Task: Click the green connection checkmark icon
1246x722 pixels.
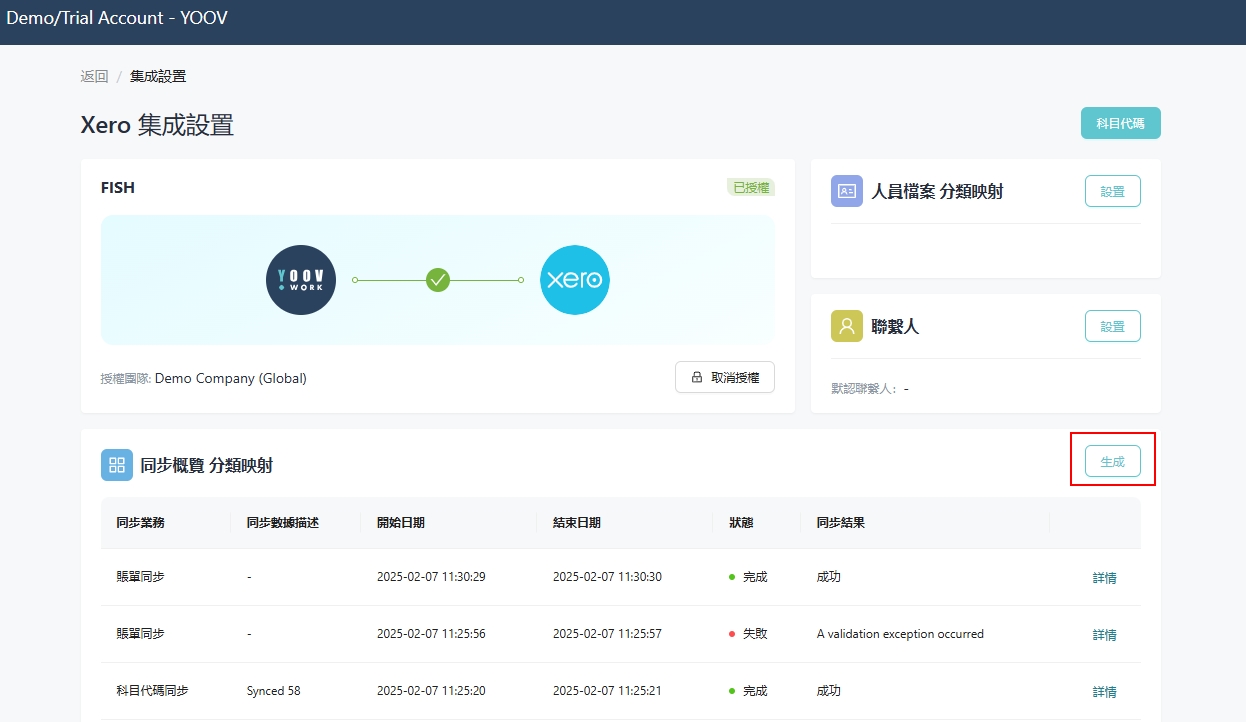Action: coord(438,280)
